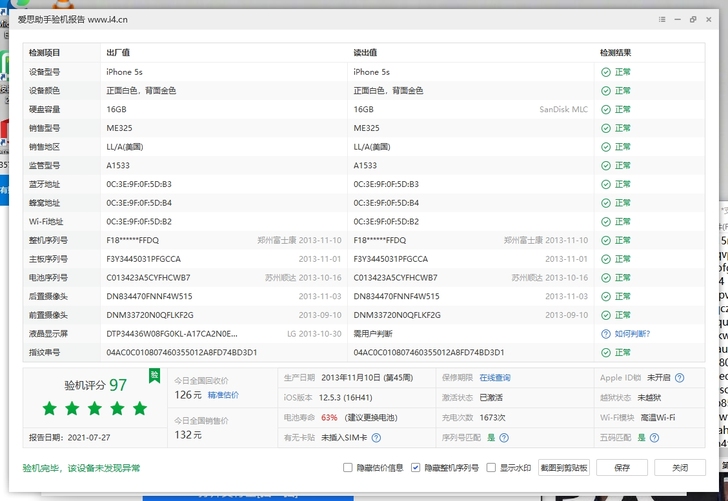Viewport: 728px width, 501px height.
Task: Click the green check icon for 硬盘容量 row
Action: pyautogui.click(x=606, y=110)
